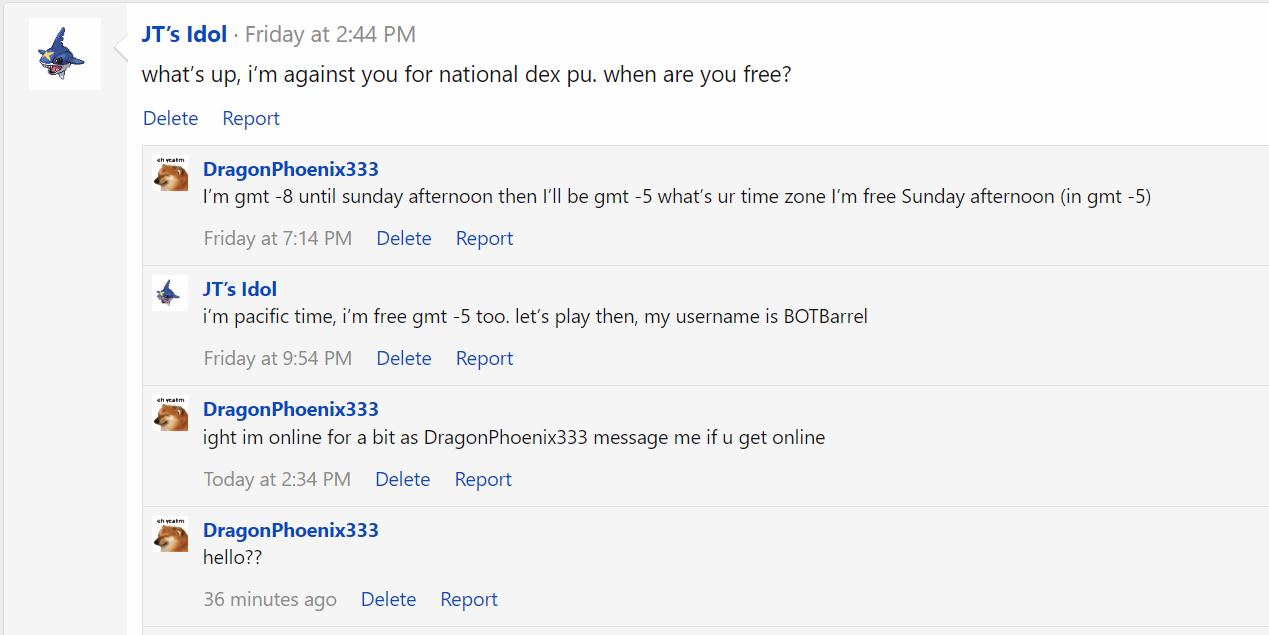Viewport: 1269px width, 635px height.
Task: Click DragonPhoenix333's doge avatar on first reply
Action: (x=170, y=173)
